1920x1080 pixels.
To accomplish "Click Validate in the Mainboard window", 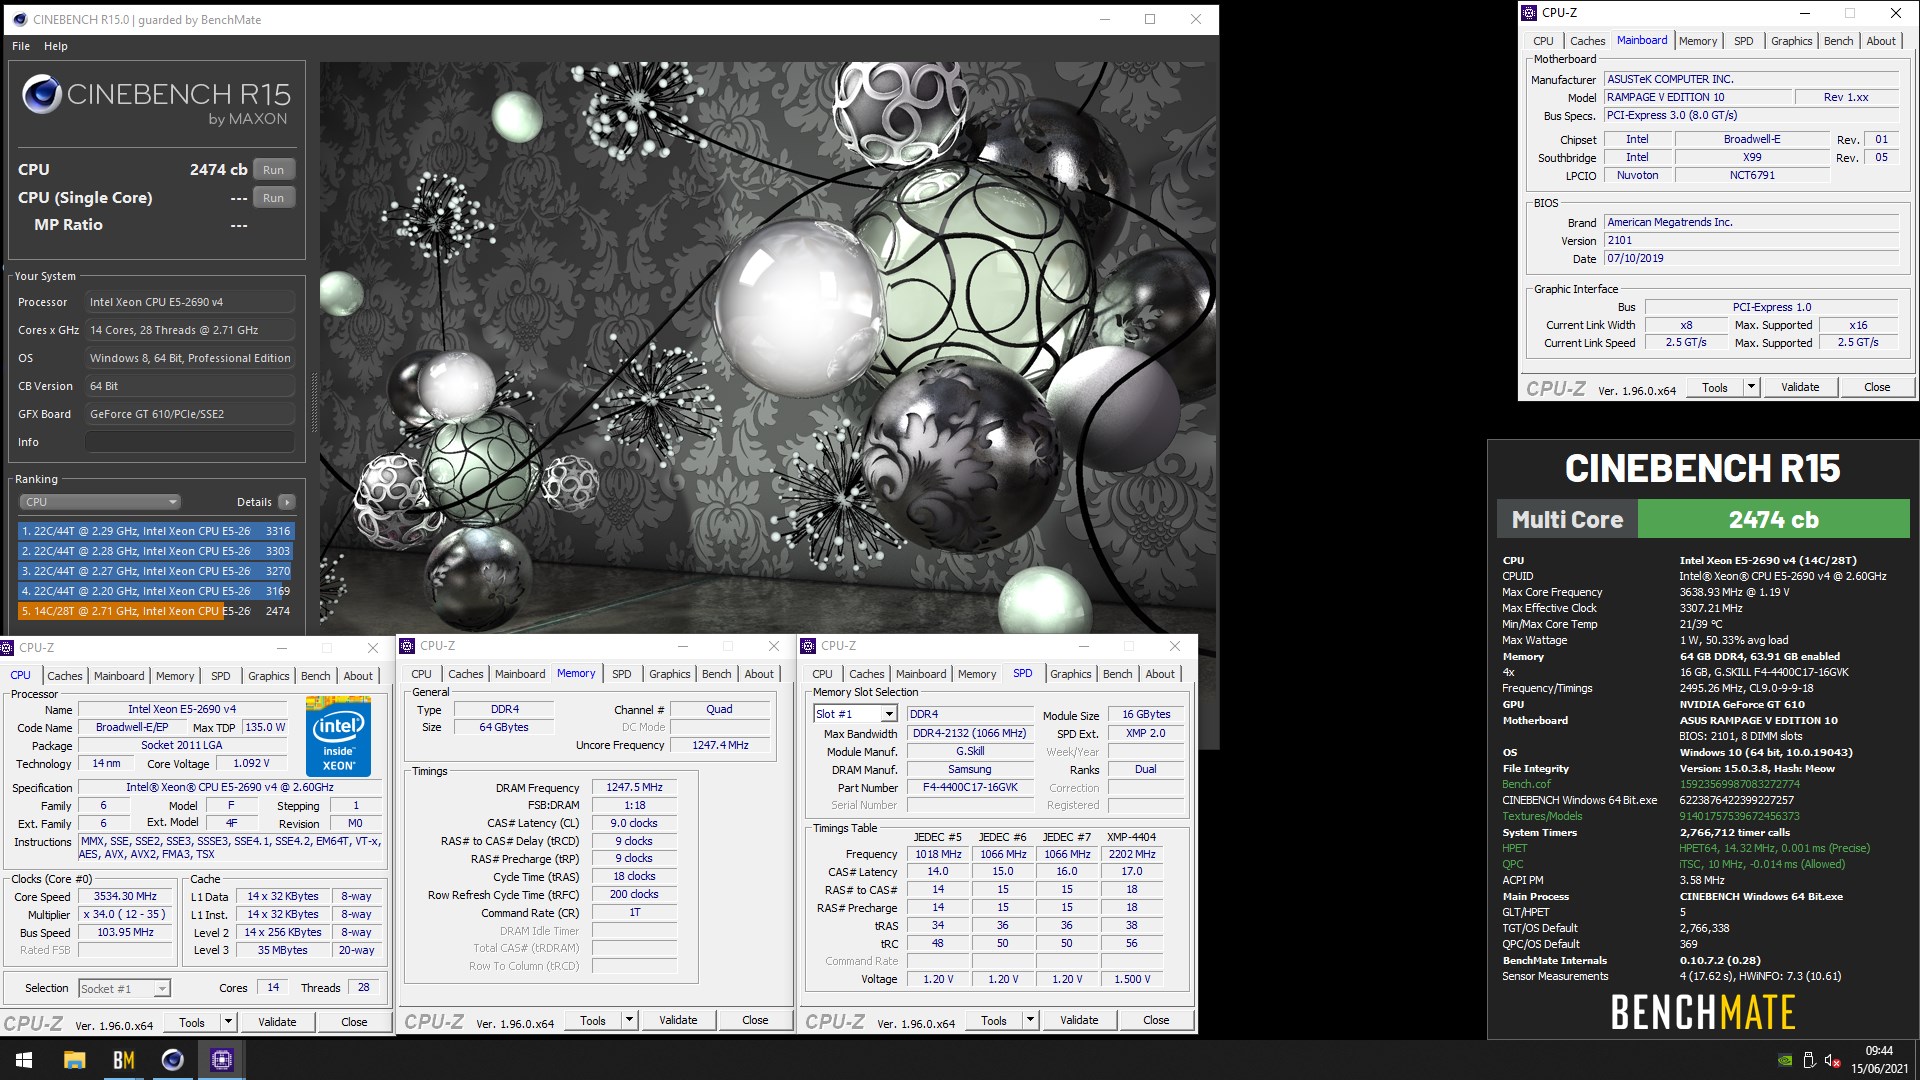I will click(x=1800, y=387).
